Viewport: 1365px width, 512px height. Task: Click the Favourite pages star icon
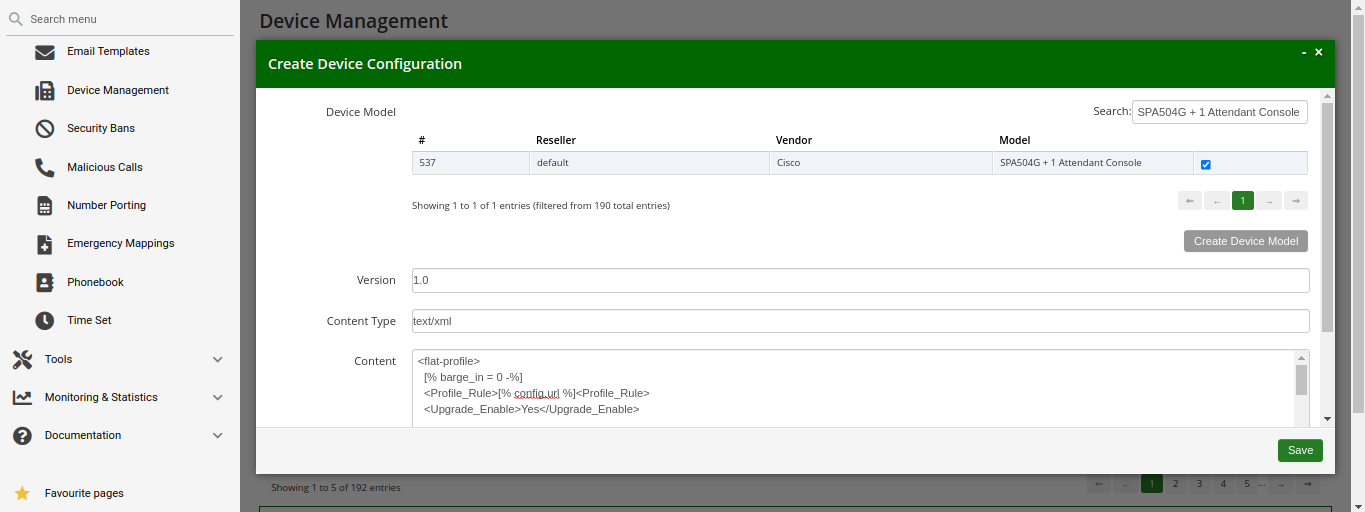pos(22,493)
